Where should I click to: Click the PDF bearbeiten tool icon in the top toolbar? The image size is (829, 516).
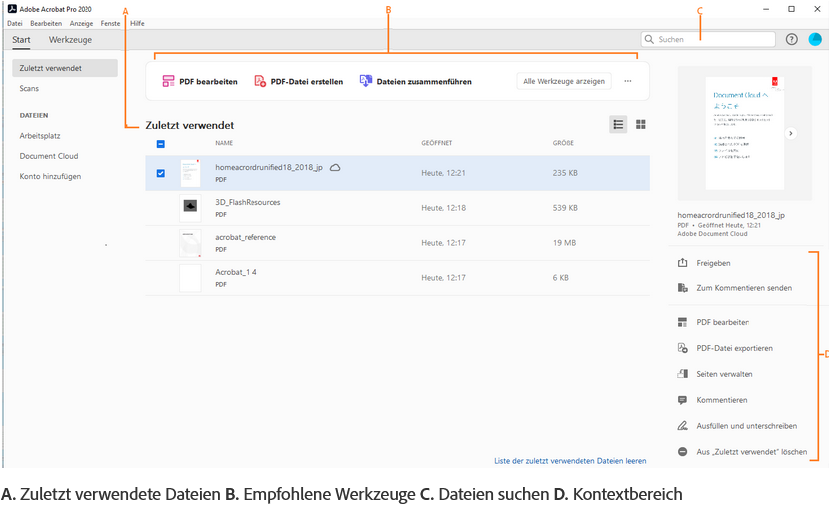[x=169, y=81]
